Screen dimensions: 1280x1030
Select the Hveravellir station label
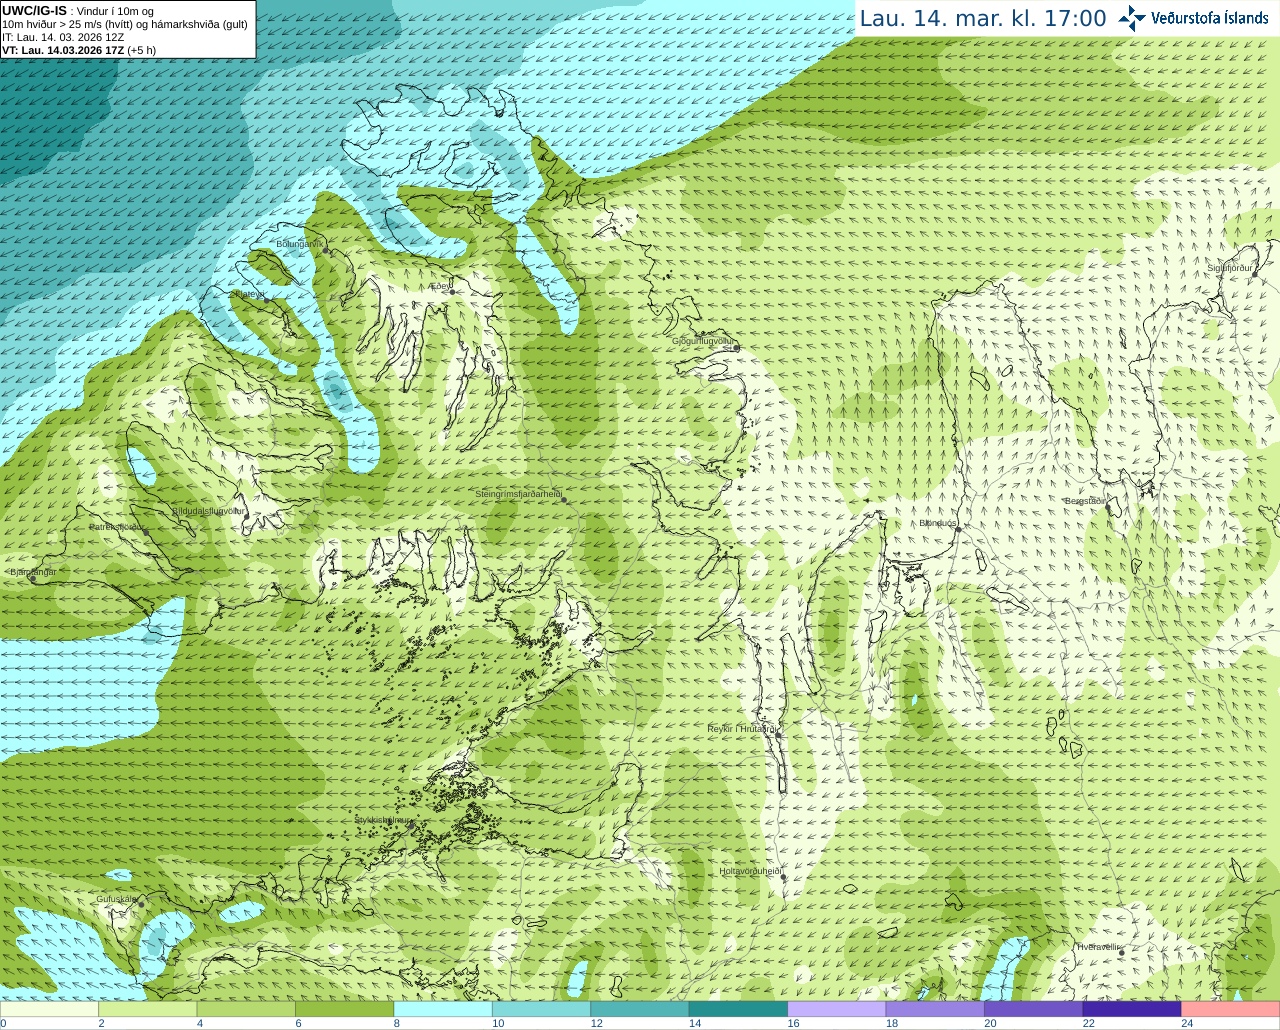[1098, 946]
